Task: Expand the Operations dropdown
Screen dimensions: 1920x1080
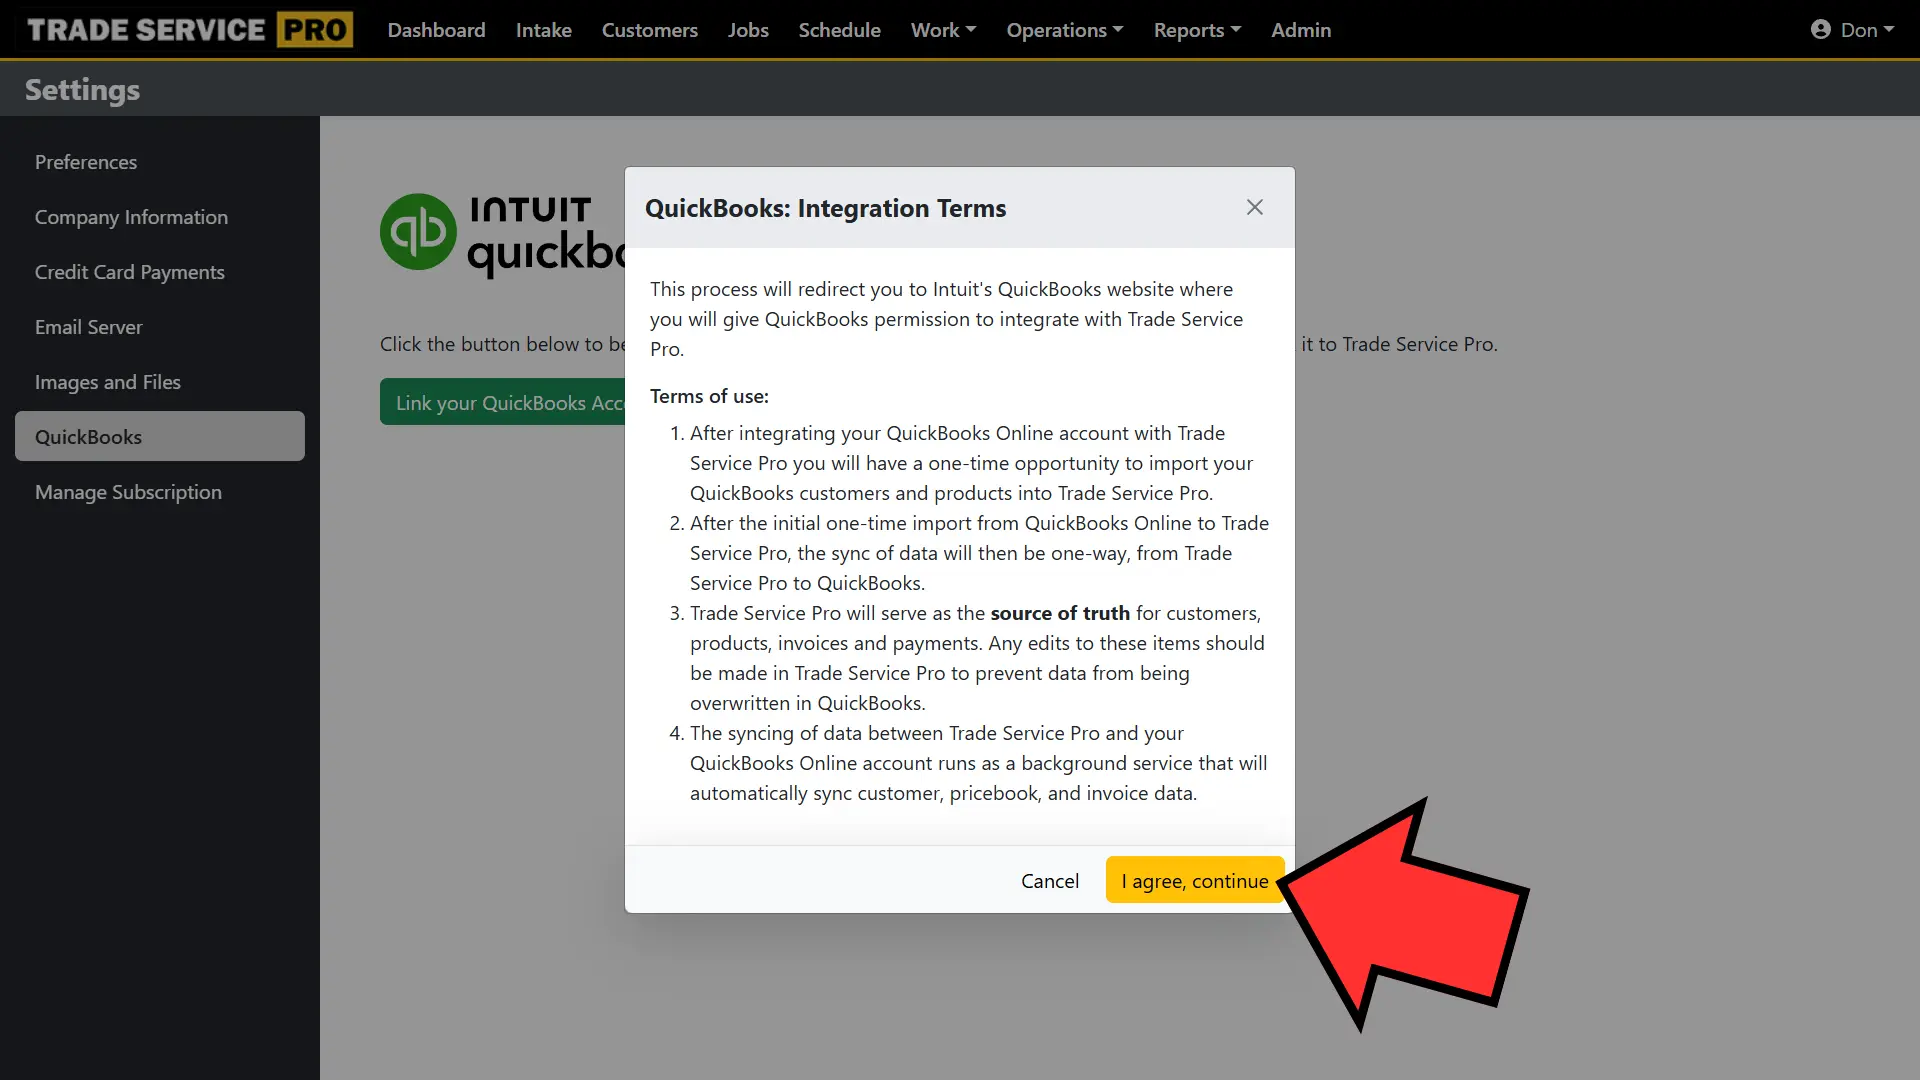Action: pyautogui.click(x=1063, y=29)
